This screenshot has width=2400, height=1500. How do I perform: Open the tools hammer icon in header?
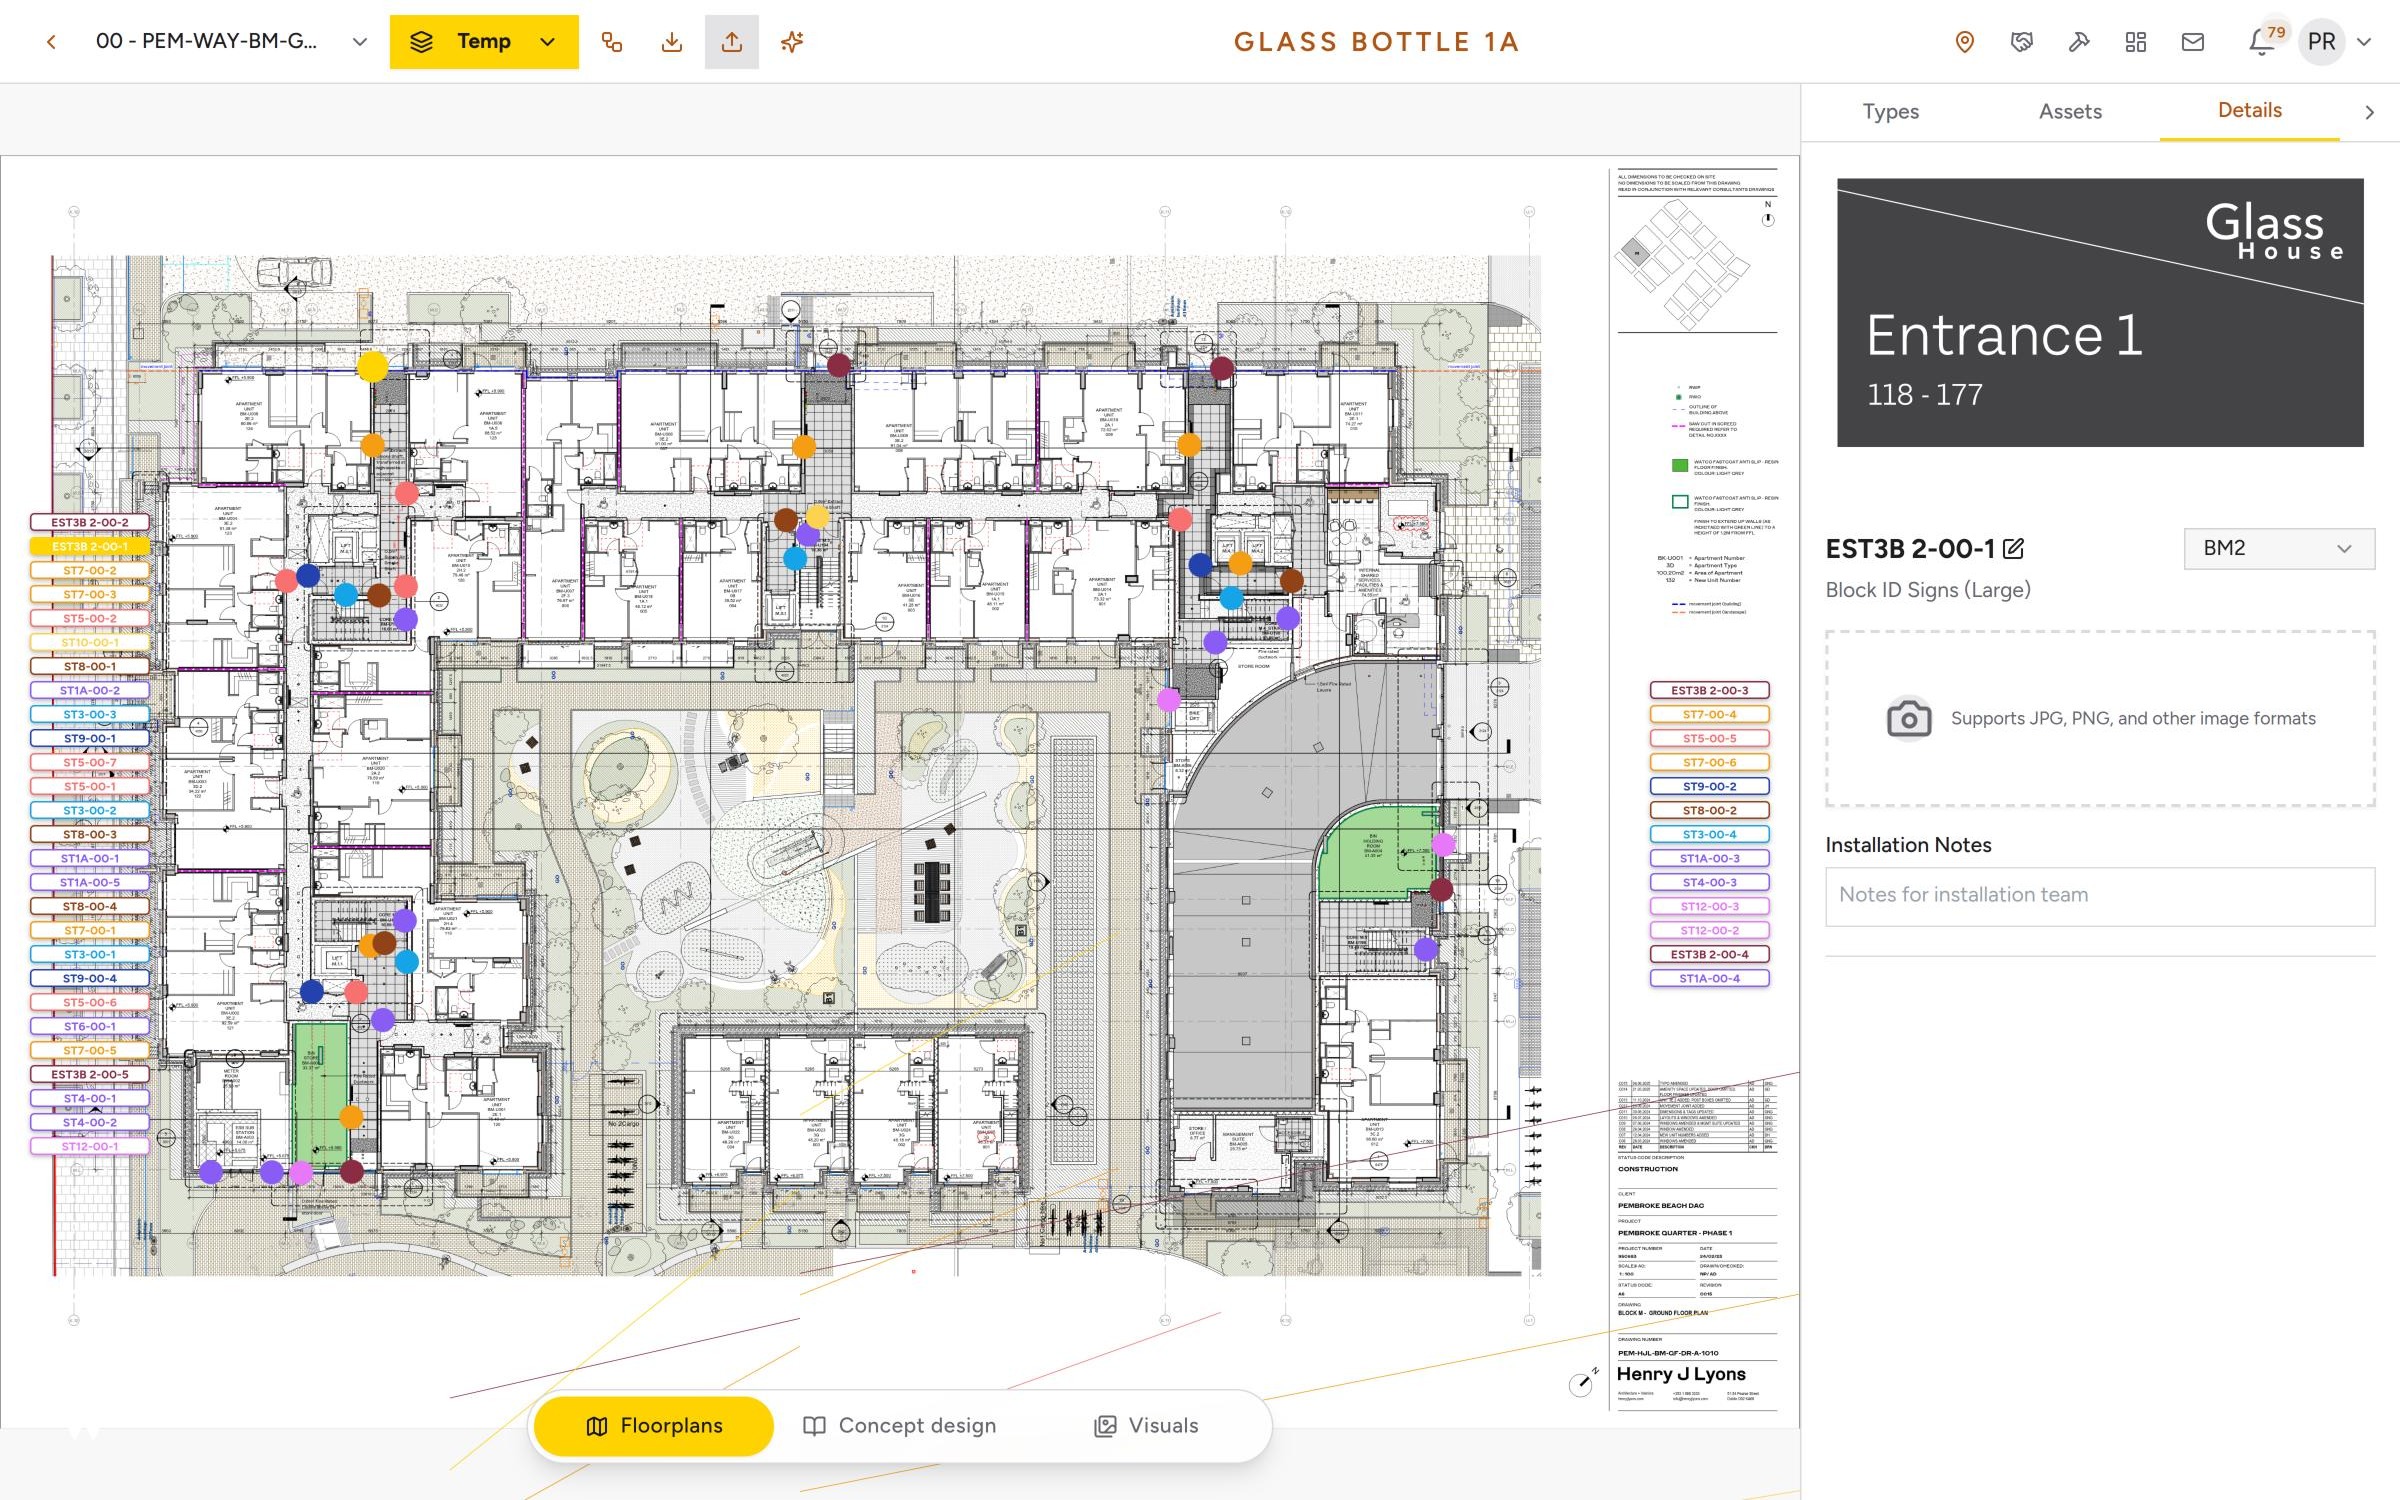pyautogui.click(x=2079, y=42)
